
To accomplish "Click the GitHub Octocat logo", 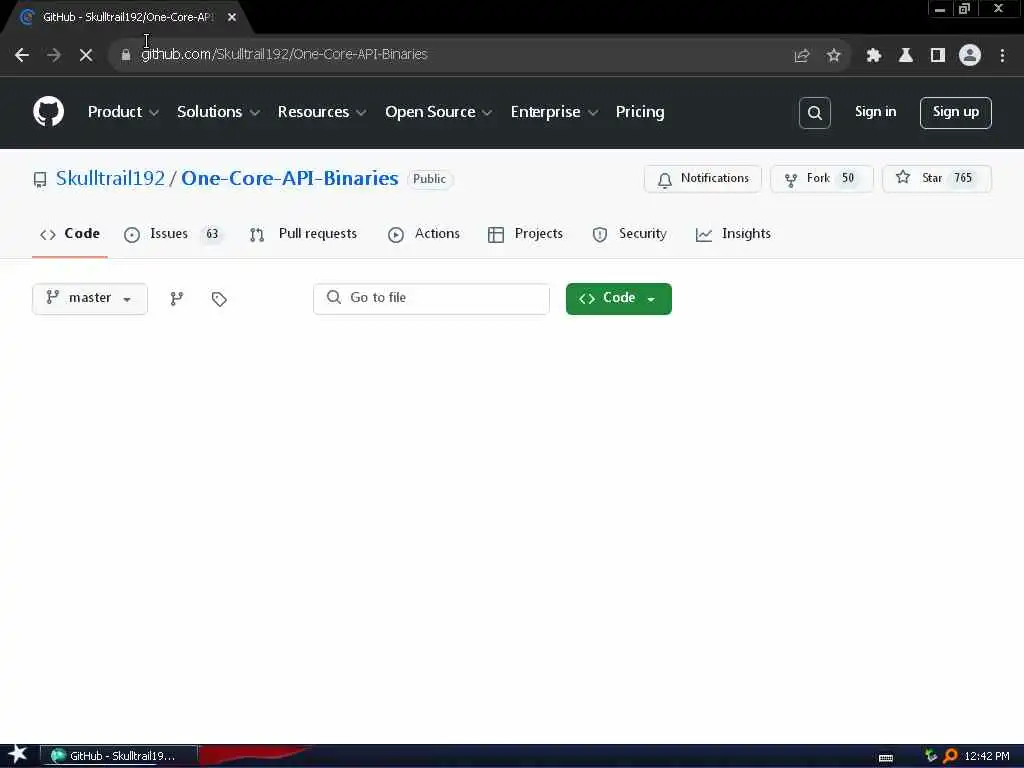I will [x=48, y=112].
